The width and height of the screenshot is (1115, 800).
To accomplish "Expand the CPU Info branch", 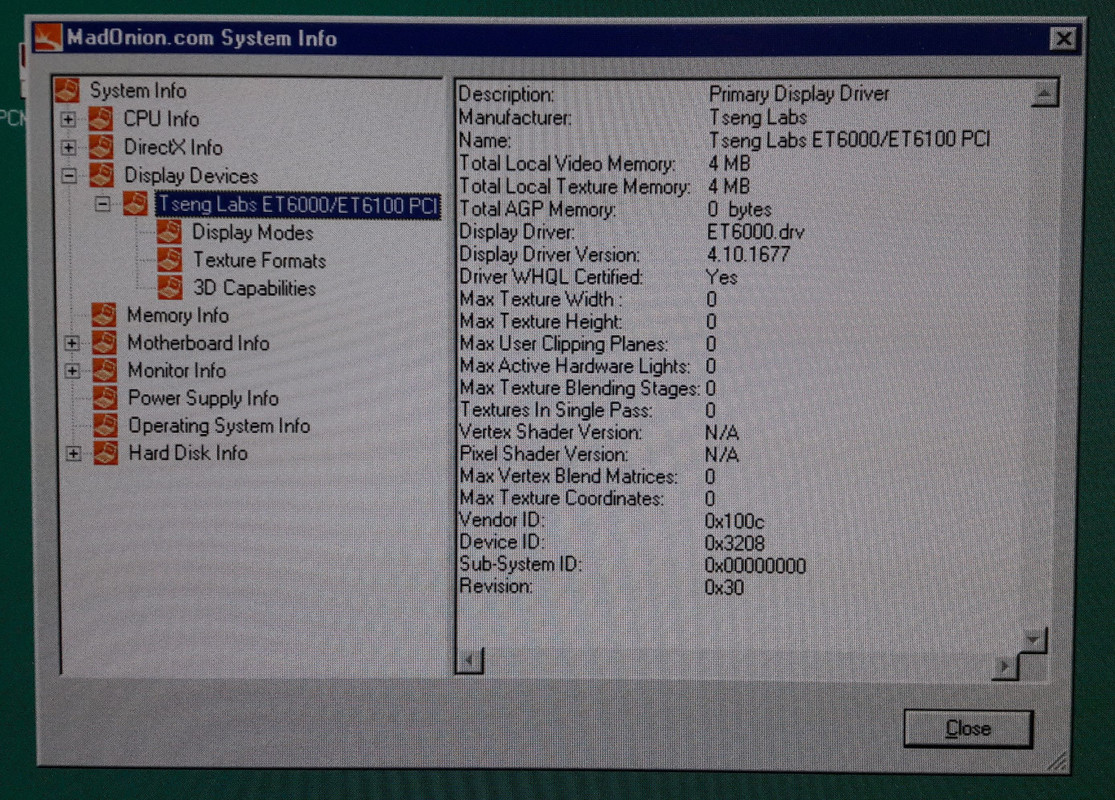I will [68, 119].
